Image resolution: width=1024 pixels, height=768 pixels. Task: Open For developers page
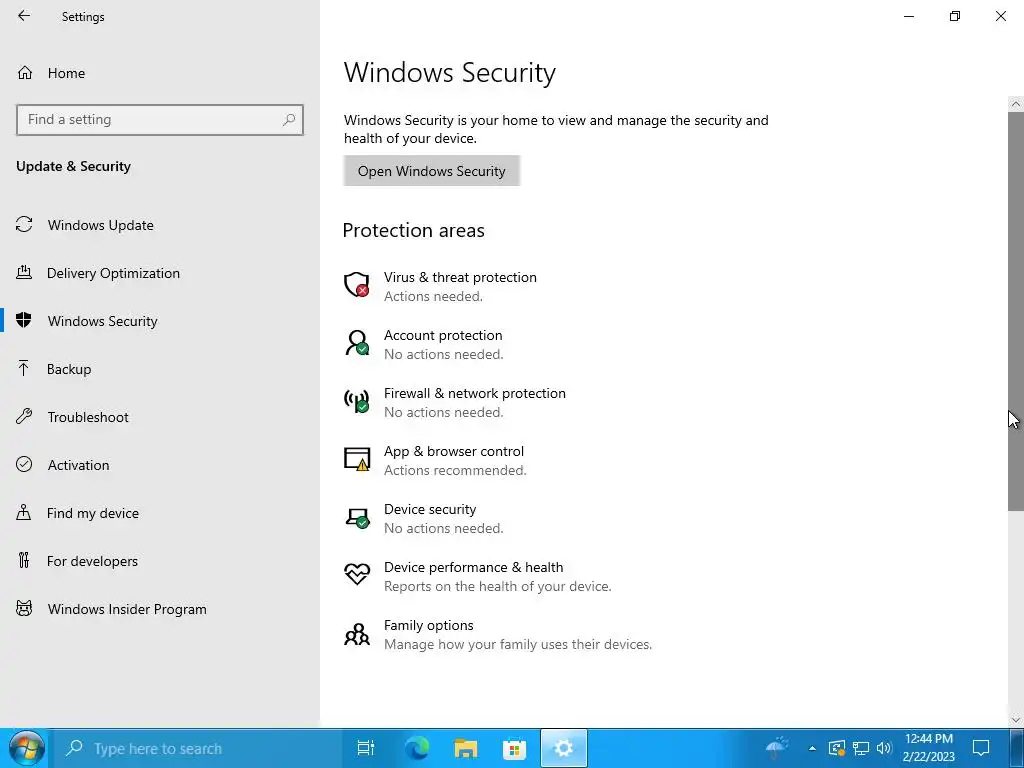tap(92, 561)
